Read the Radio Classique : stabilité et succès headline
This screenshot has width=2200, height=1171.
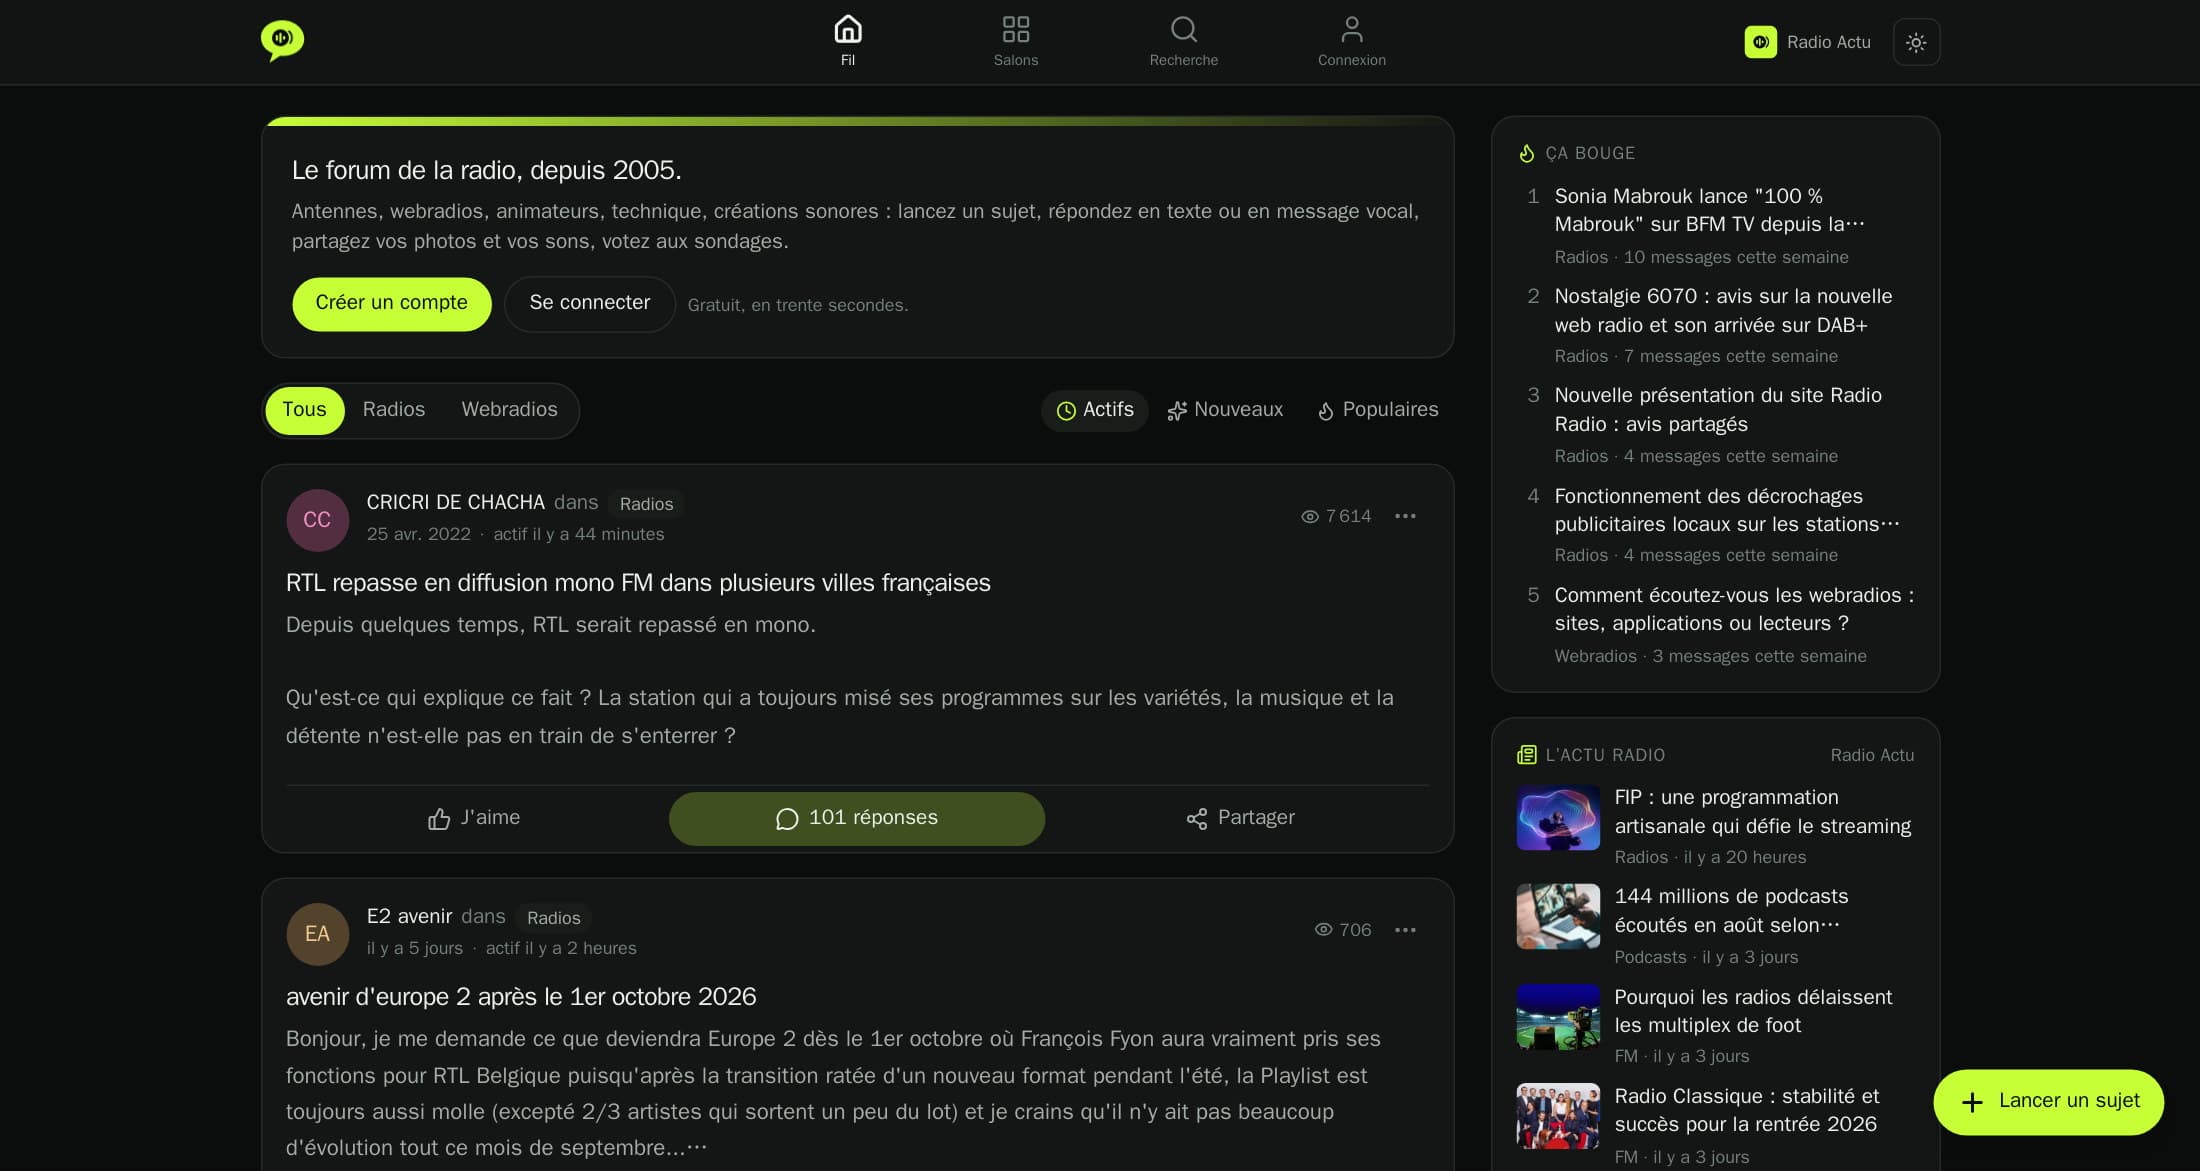click(x=1747, y=1110)
